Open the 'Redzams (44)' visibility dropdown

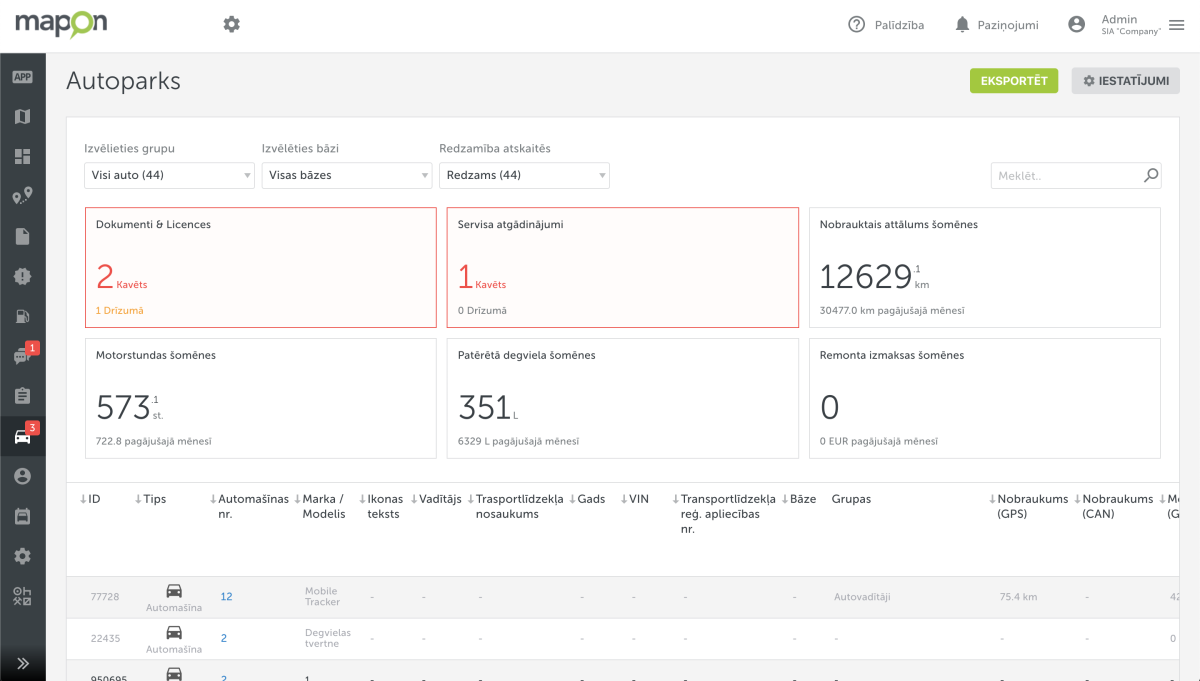[524, 176]
